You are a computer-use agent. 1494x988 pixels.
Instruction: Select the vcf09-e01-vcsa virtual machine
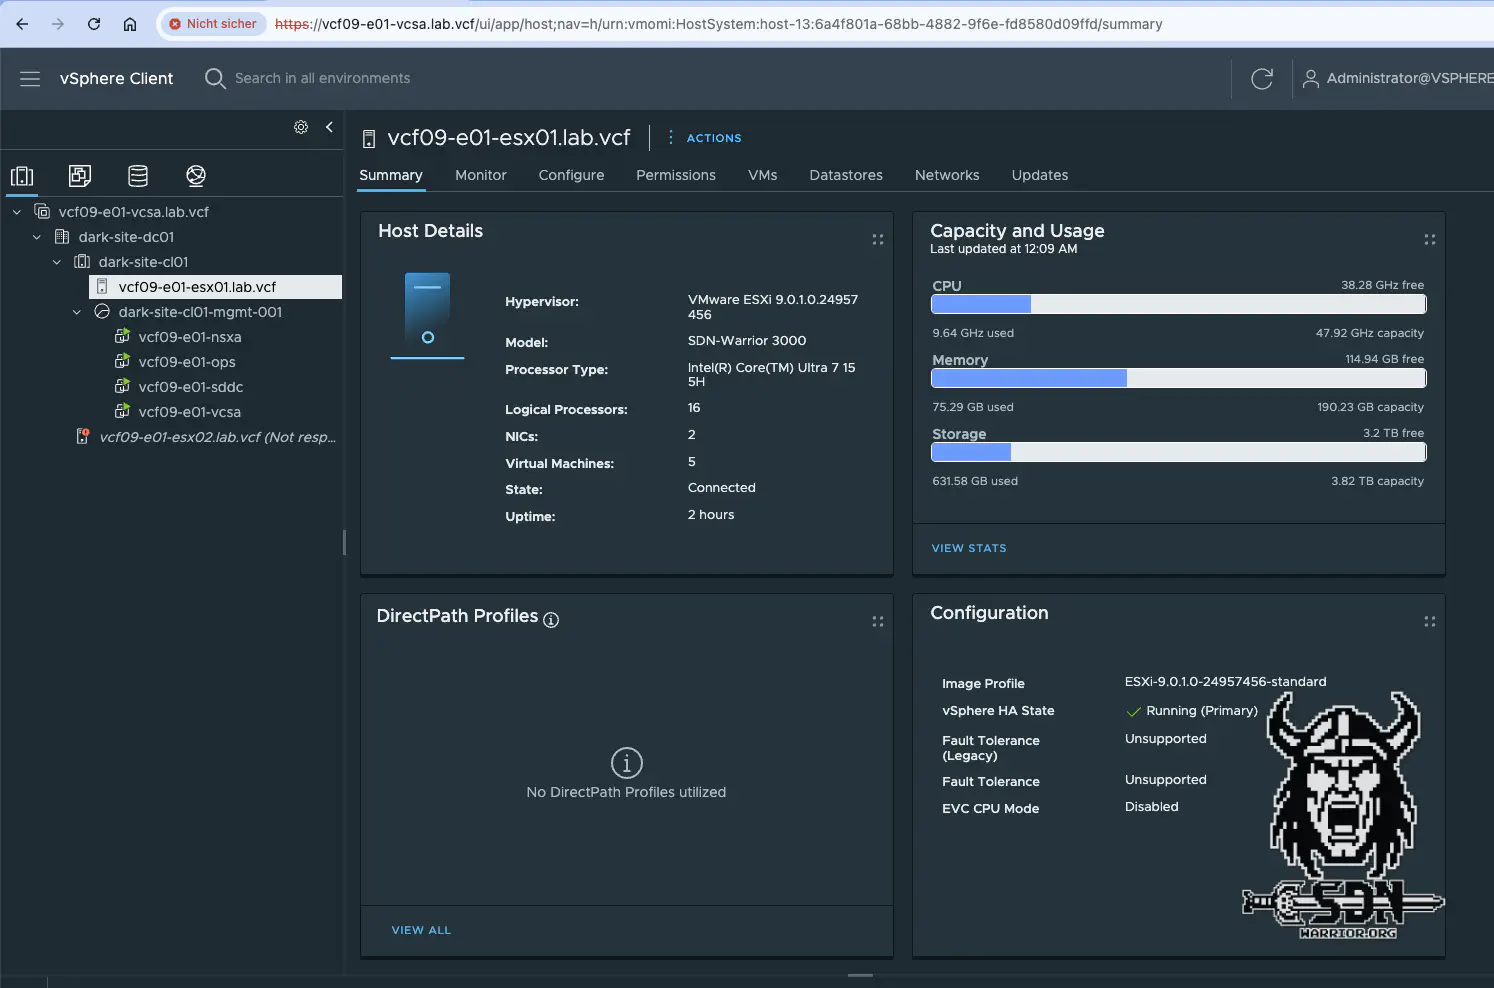[x=188, y=411]
